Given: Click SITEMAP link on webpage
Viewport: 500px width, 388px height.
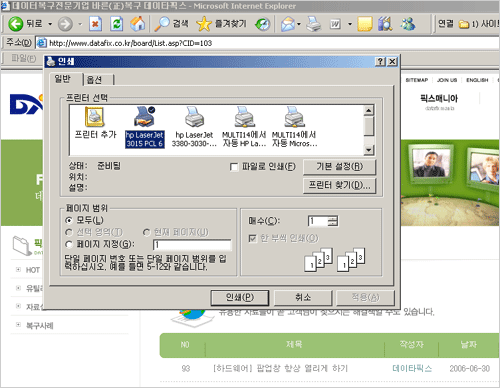Looking at the screenshot, I should pyautogui.click(x=417, y=80).
